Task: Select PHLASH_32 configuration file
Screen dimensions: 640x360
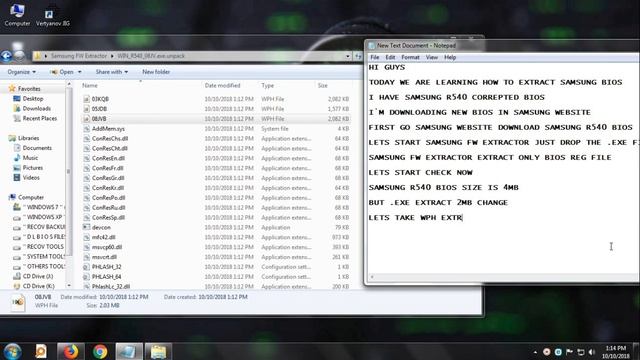Action: (106, 267)
